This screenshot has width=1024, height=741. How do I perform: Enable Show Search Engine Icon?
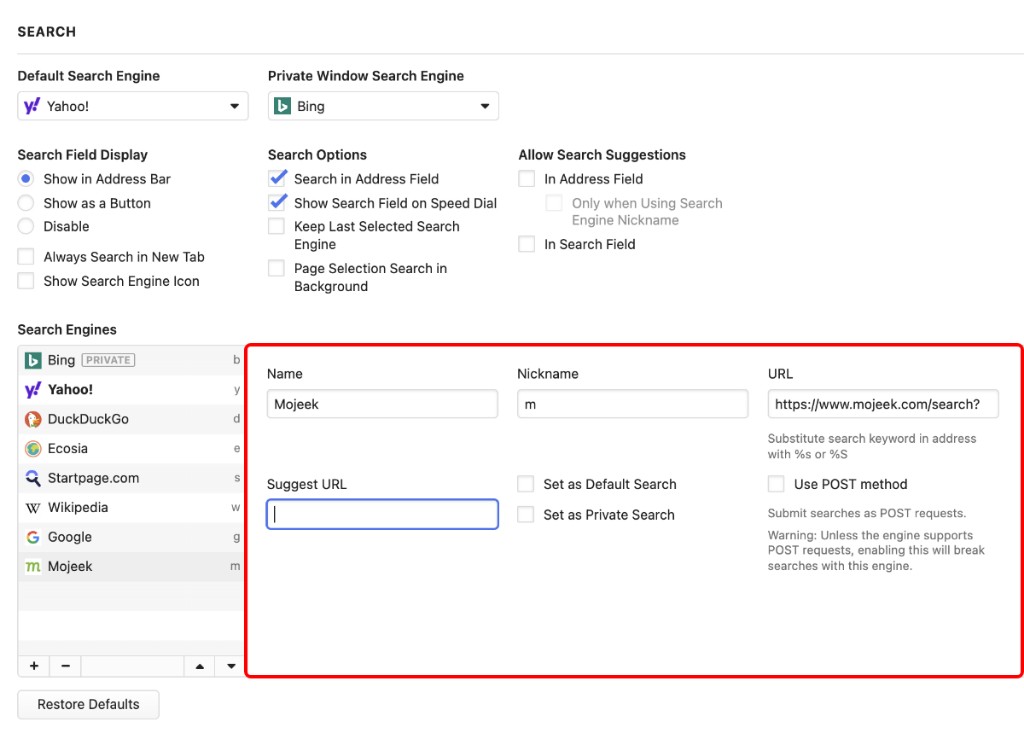[26, 281]
